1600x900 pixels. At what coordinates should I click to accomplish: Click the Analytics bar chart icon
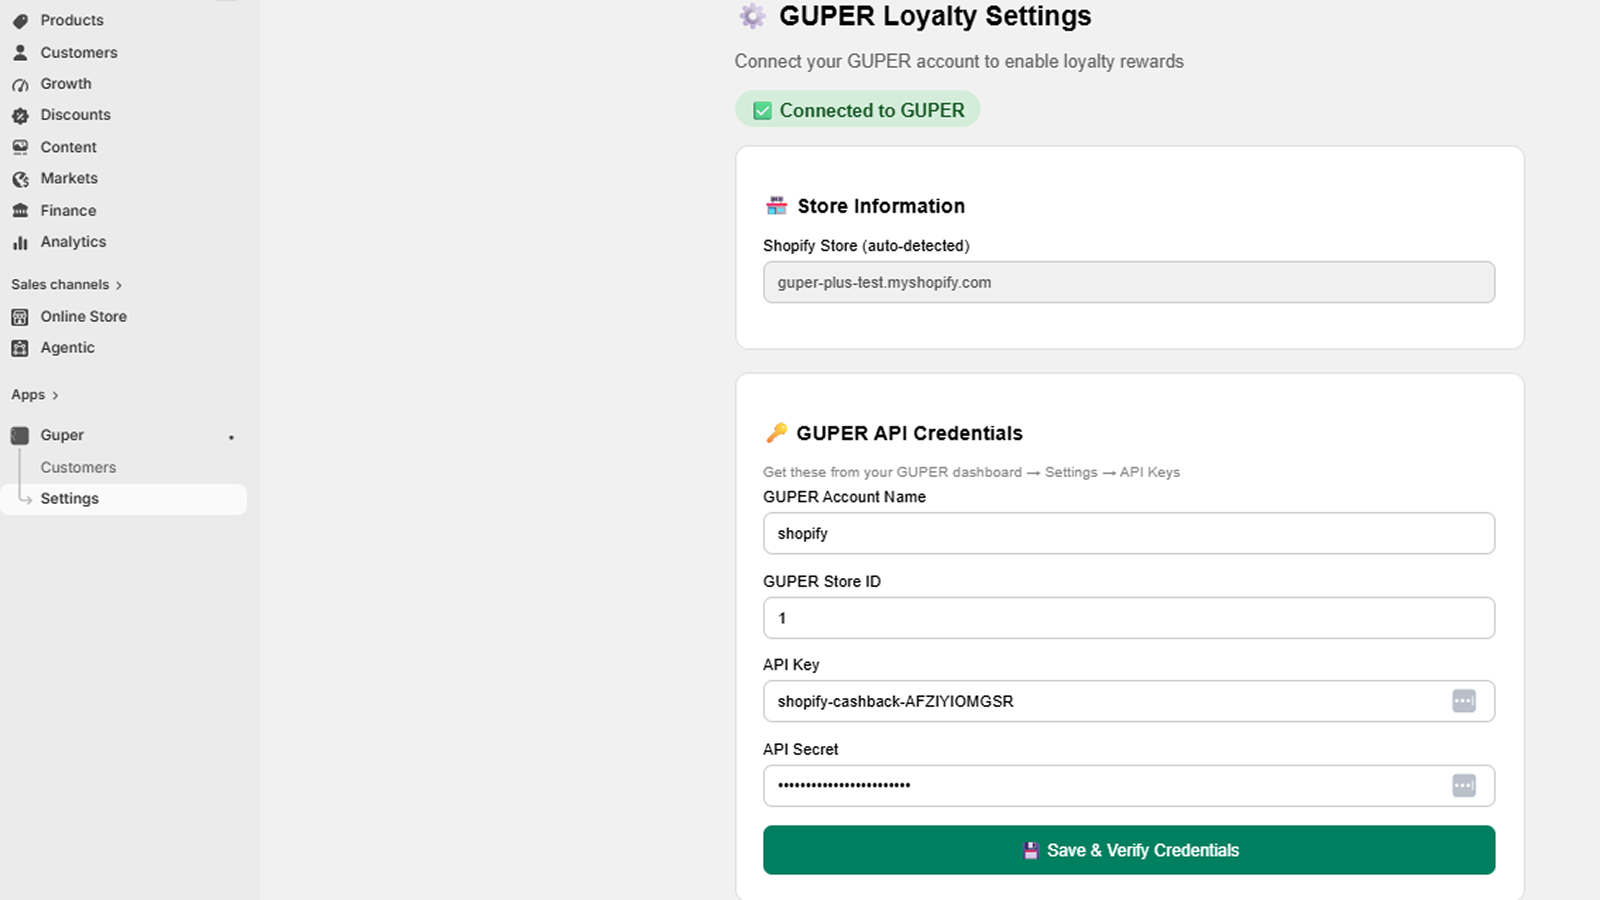(20, 242)
